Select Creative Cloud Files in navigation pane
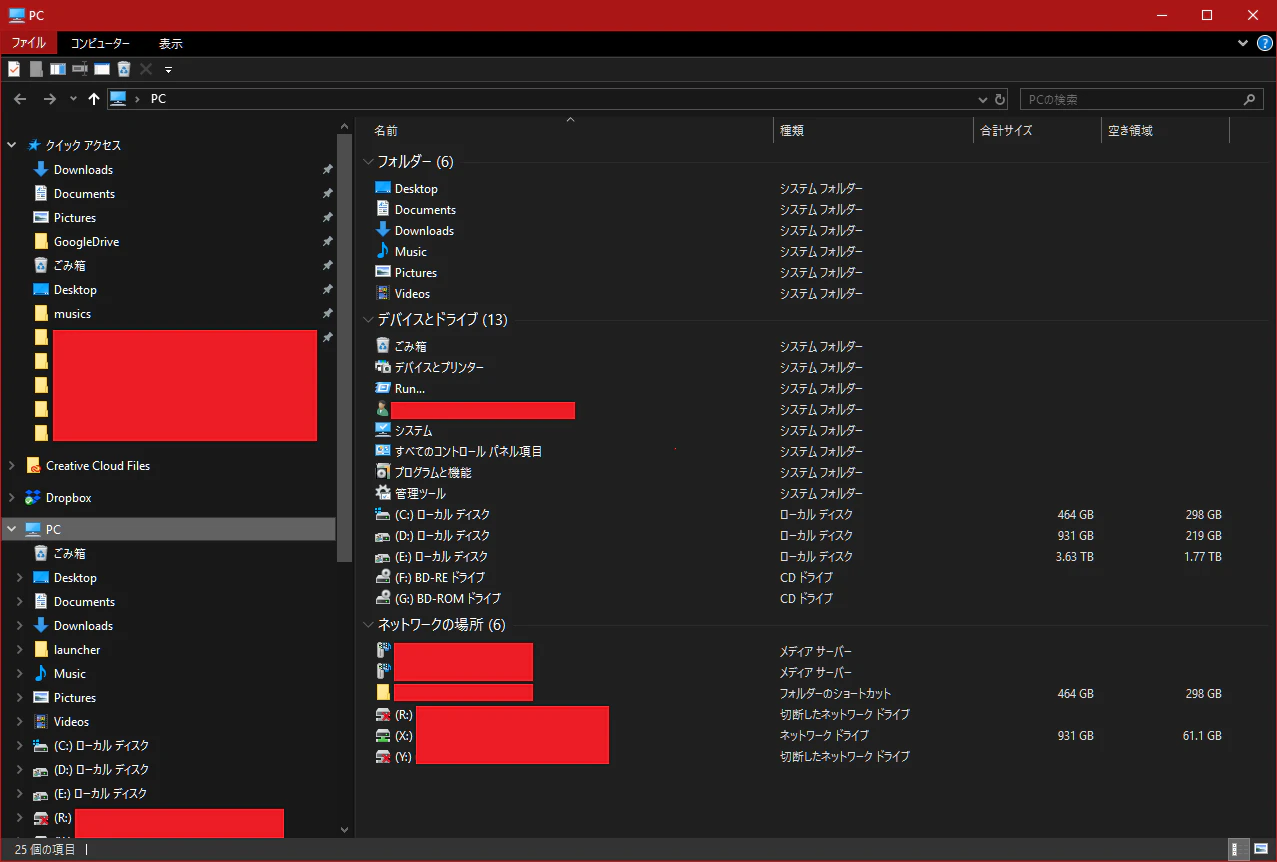Screen dimensions: 1277x862 88,466
